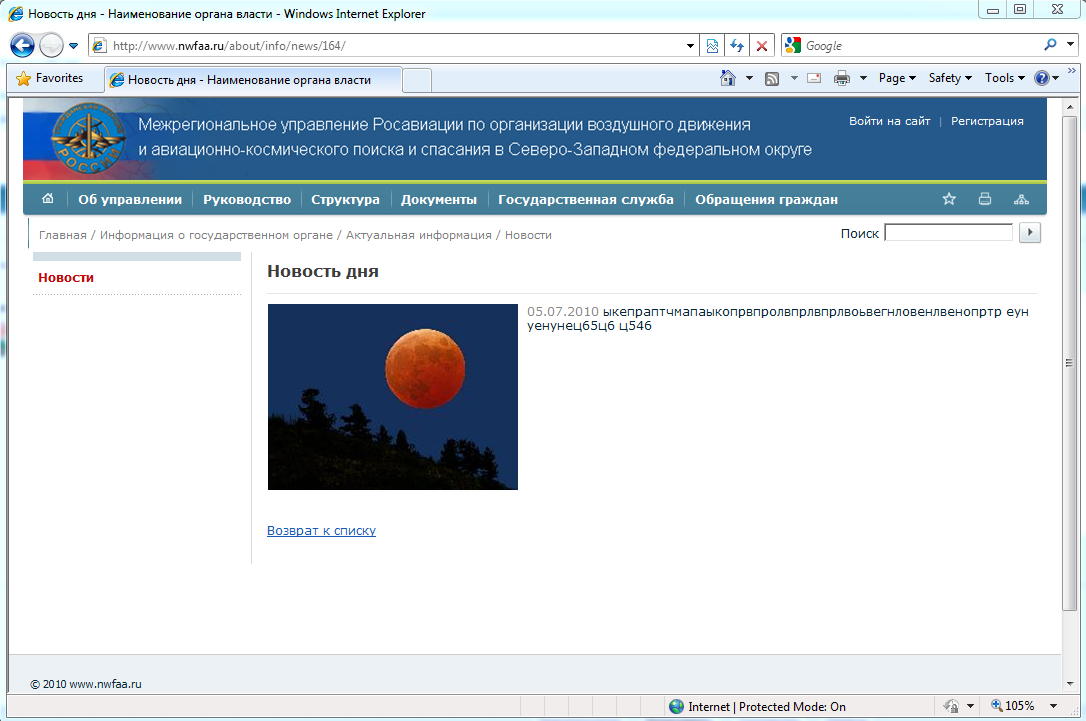This screenshot has width=1086, height=721.
Task: Click the site Поиск search input field
Action: 948,233
